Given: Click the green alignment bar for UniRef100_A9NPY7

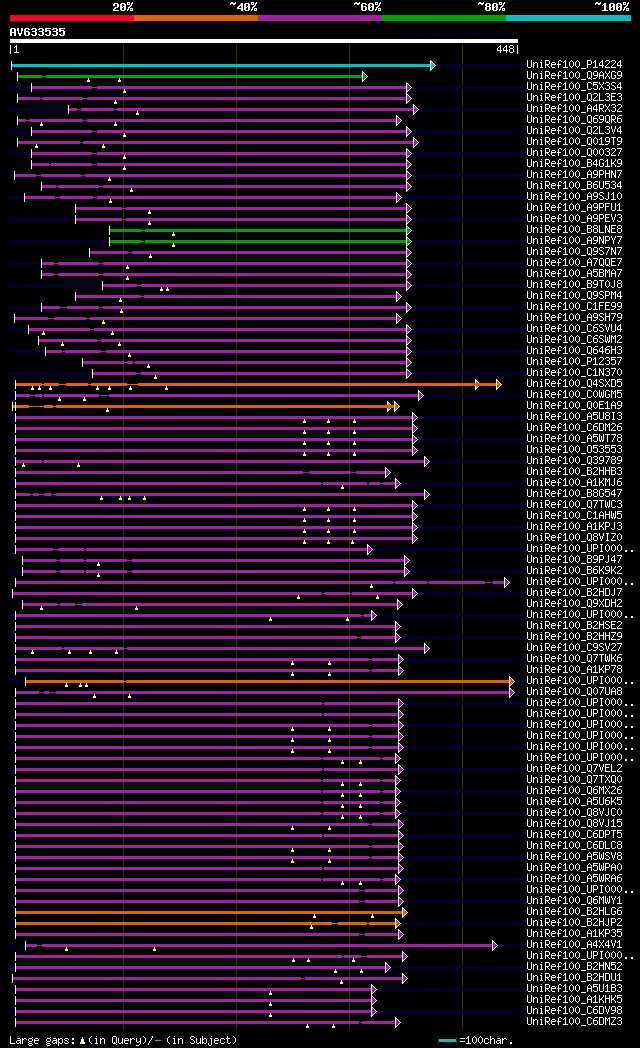Looking at the screenshot, I should point(259,241).
